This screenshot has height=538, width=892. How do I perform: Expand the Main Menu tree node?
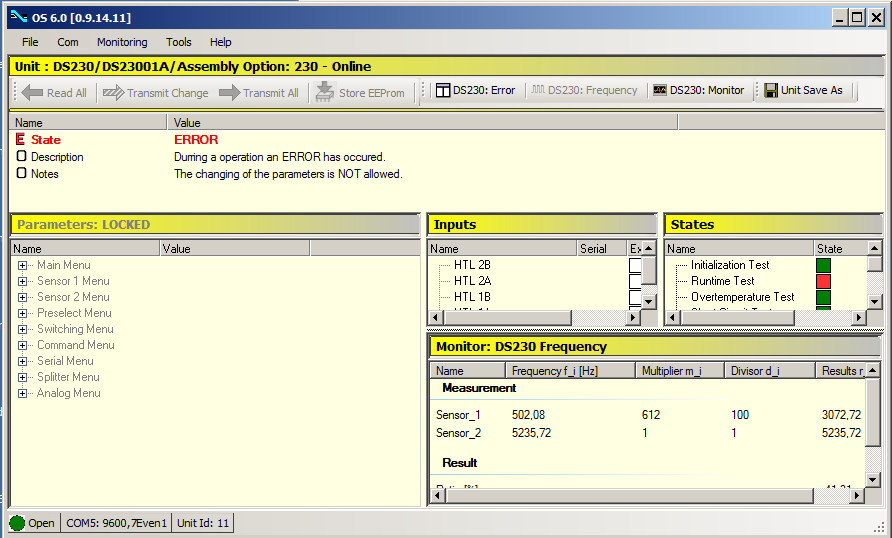tap(23, 265)
